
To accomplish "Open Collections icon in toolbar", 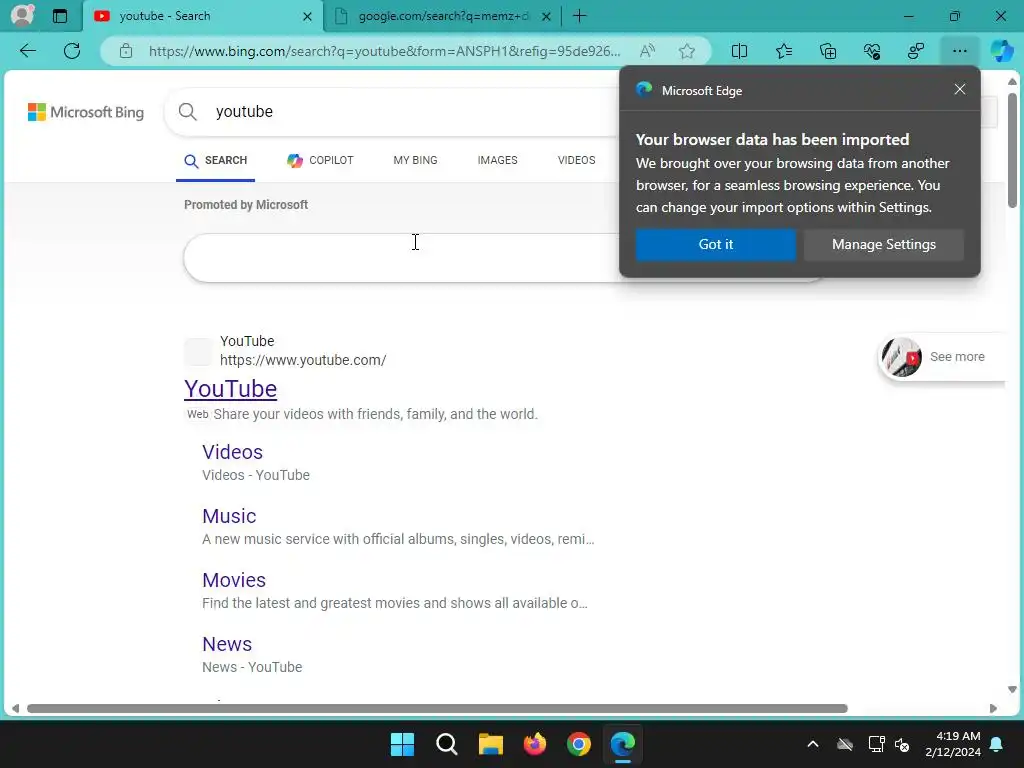I will 827,51.
